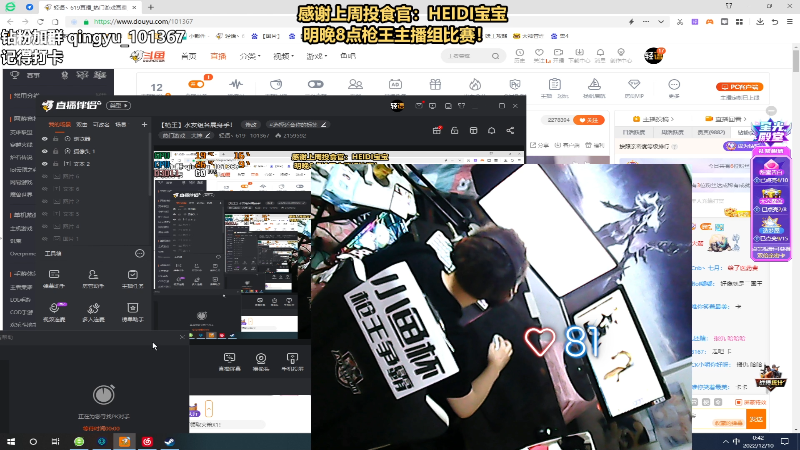Open the followed channels heart icon

(x=539, y=55)
